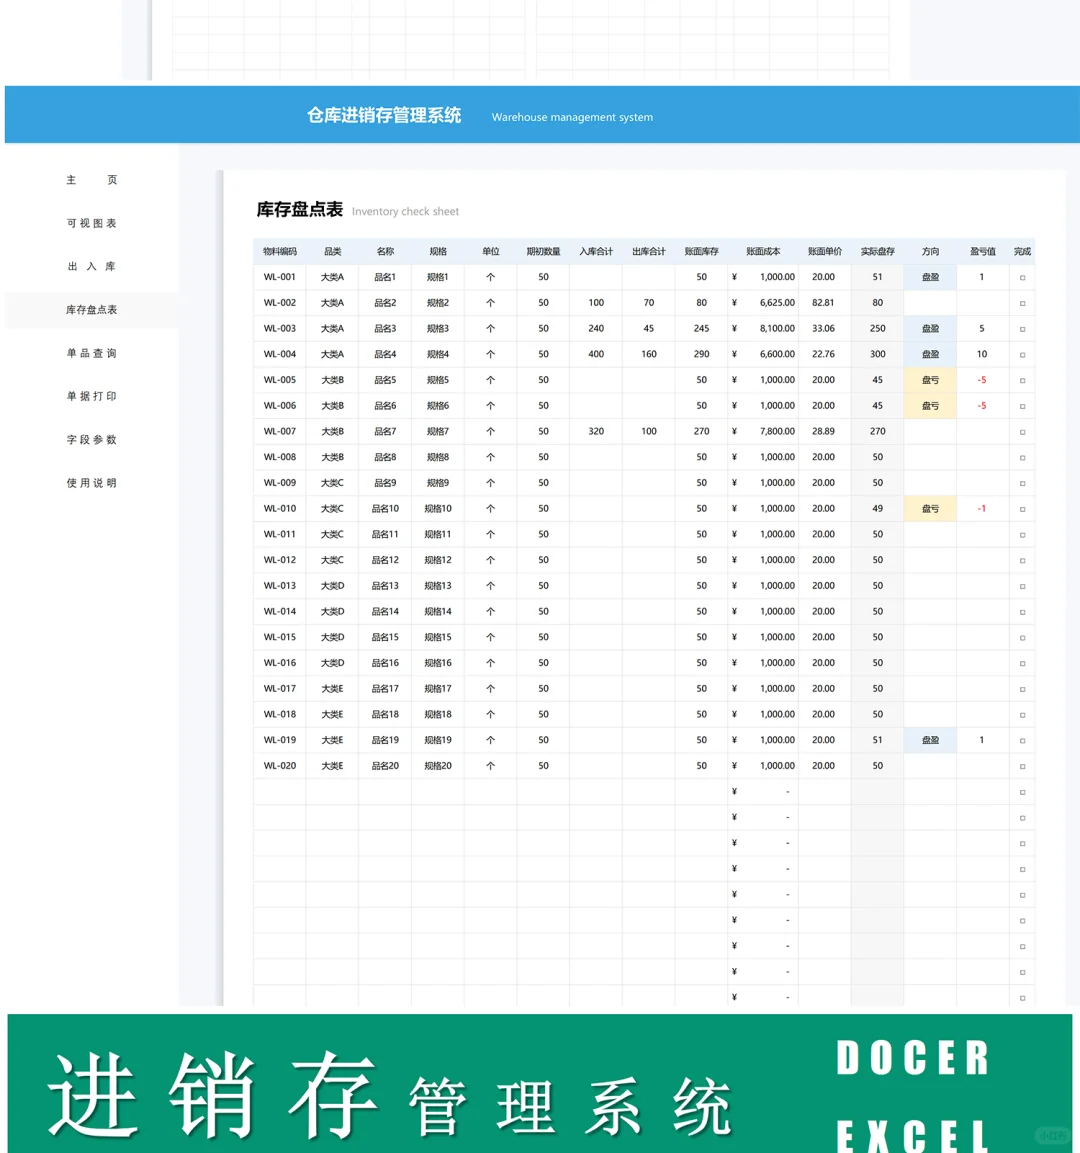Click the 品类 column header
This screenshot has width=1080, height=1153.
[x=332, y=251]
